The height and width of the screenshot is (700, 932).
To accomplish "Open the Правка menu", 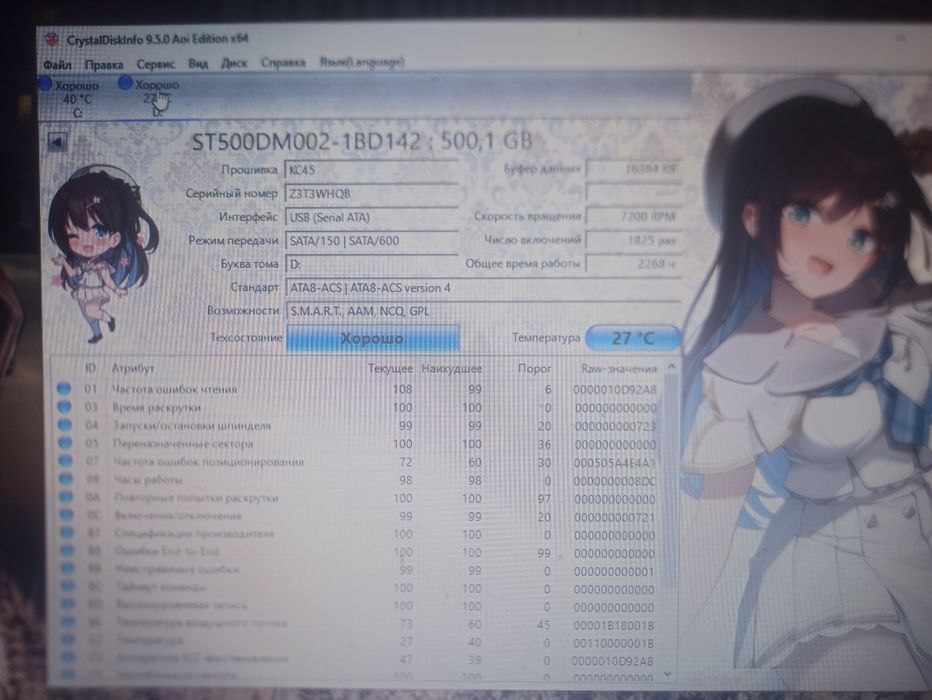I will (x=103, y=64).
